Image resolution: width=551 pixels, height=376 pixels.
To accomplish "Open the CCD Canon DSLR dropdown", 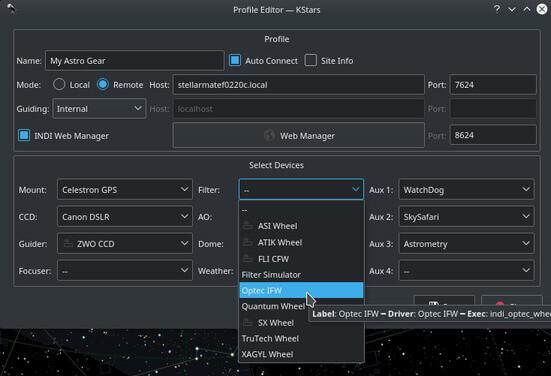I will point(125,216).
